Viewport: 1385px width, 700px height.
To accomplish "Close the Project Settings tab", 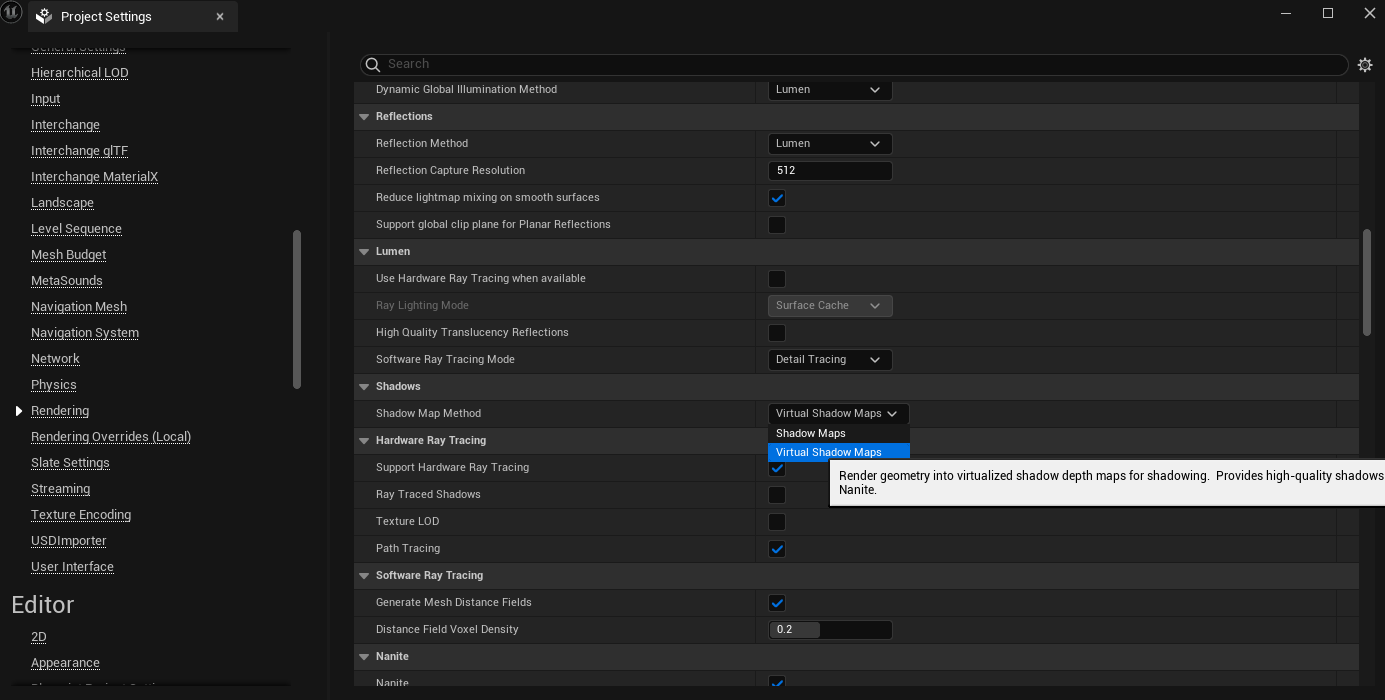I will [220, 16].
